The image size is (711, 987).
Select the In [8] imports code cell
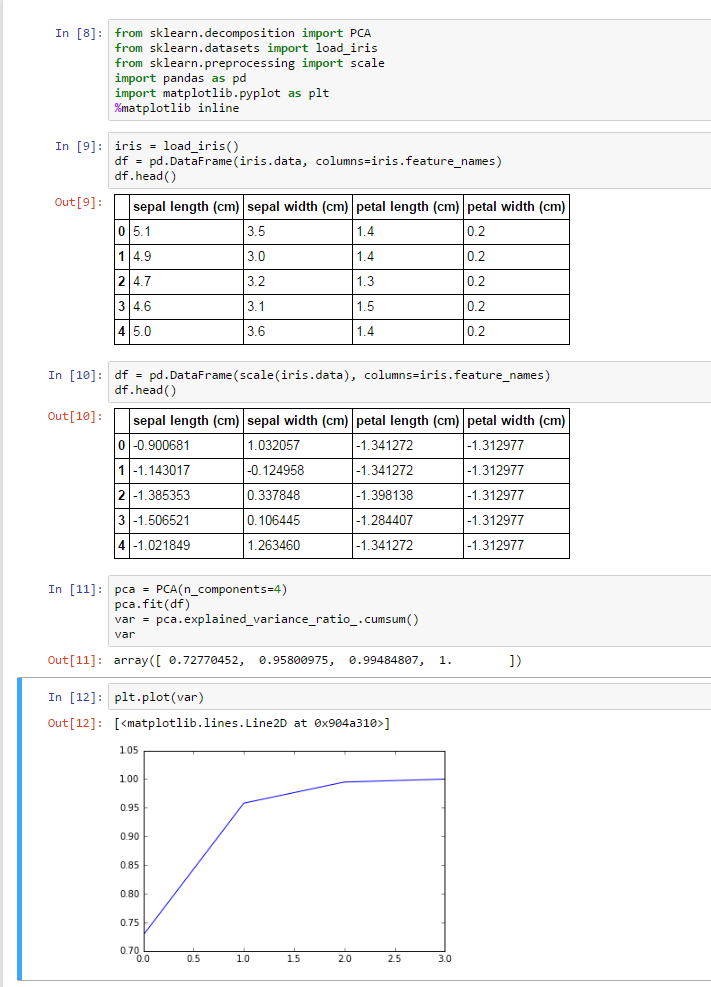[410, 70]
